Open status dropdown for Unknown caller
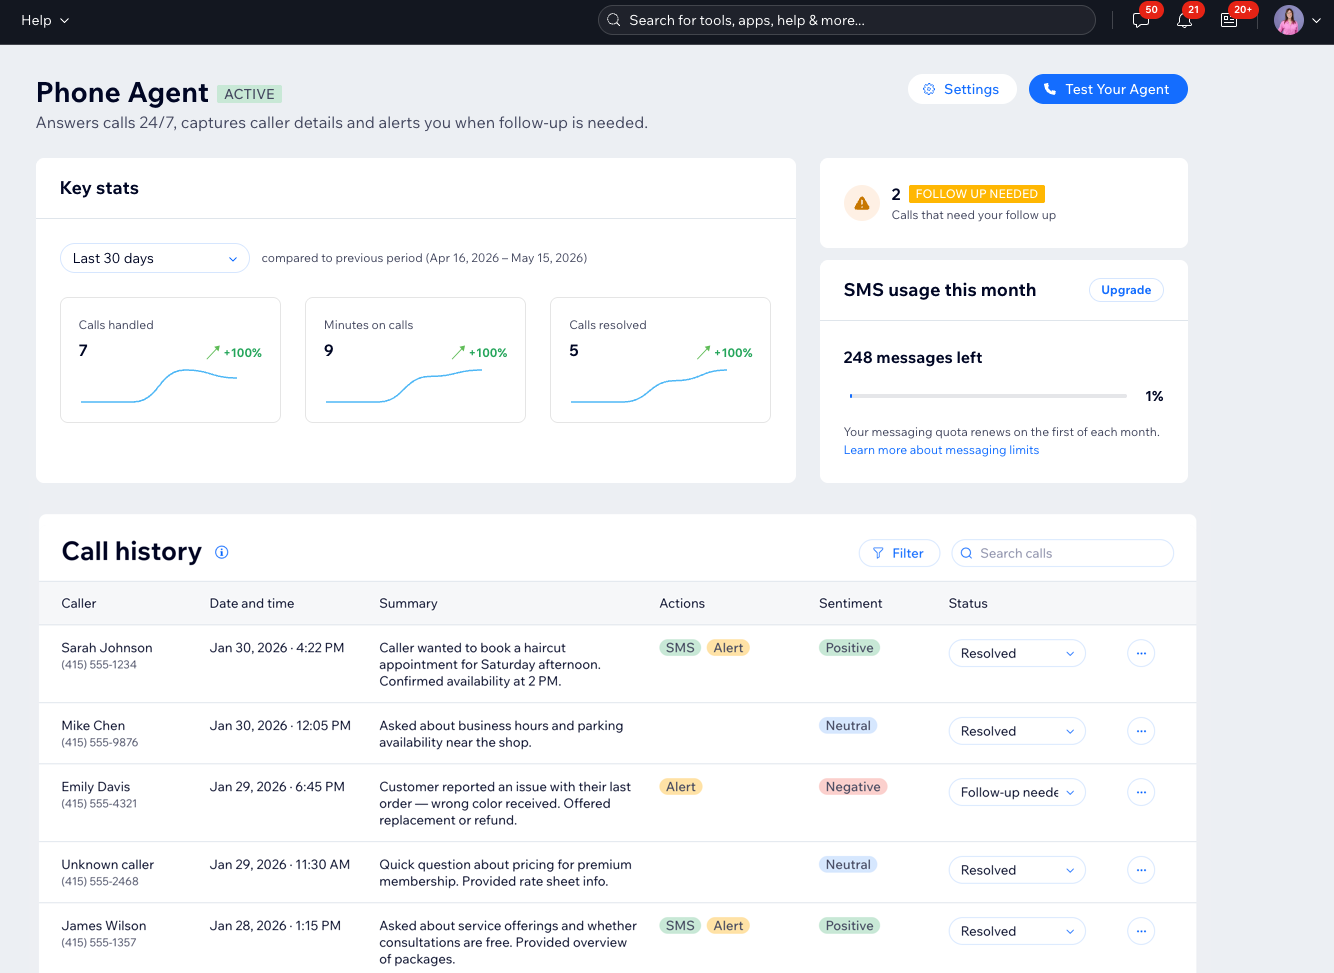The image size is (1334, 973). (1017, 870)
